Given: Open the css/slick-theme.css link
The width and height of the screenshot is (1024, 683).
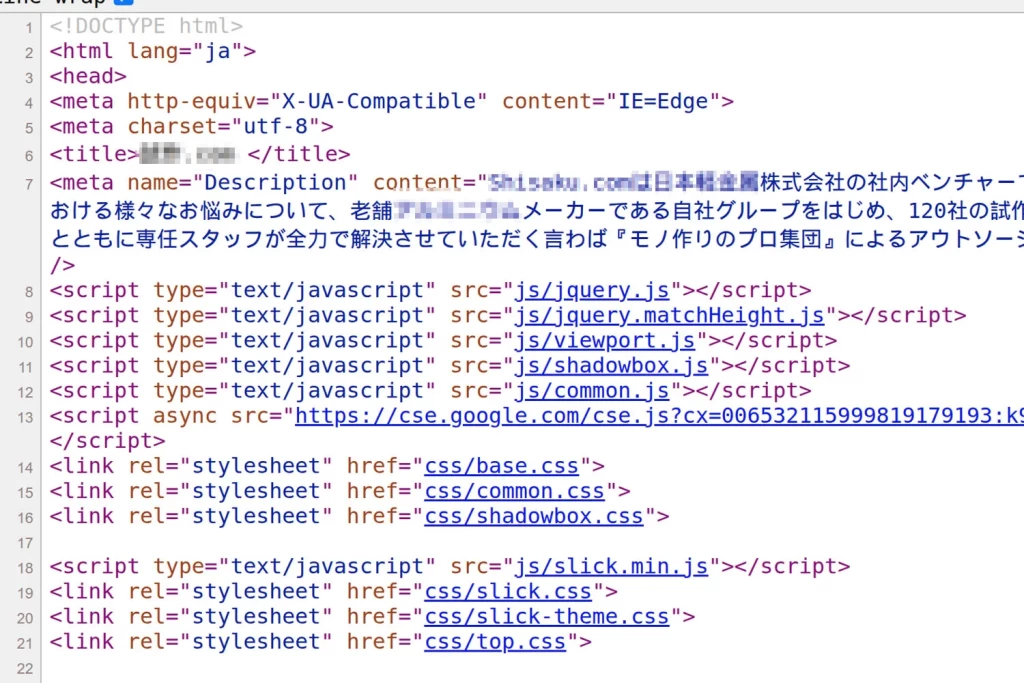Looking at the screenshot, I should coord(545,616).
